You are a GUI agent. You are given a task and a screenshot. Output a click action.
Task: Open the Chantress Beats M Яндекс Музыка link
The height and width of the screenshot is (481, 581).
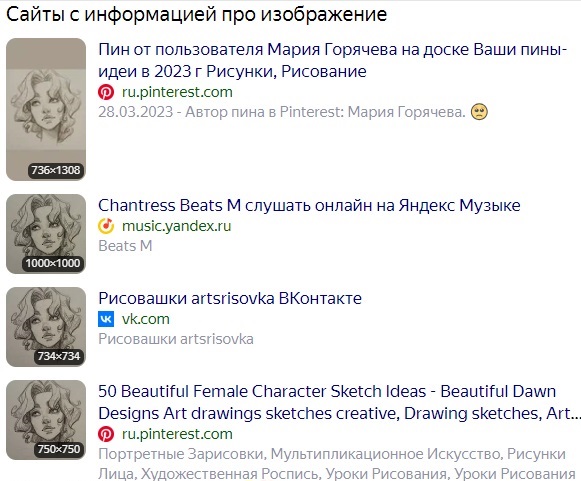coord(309,205)
